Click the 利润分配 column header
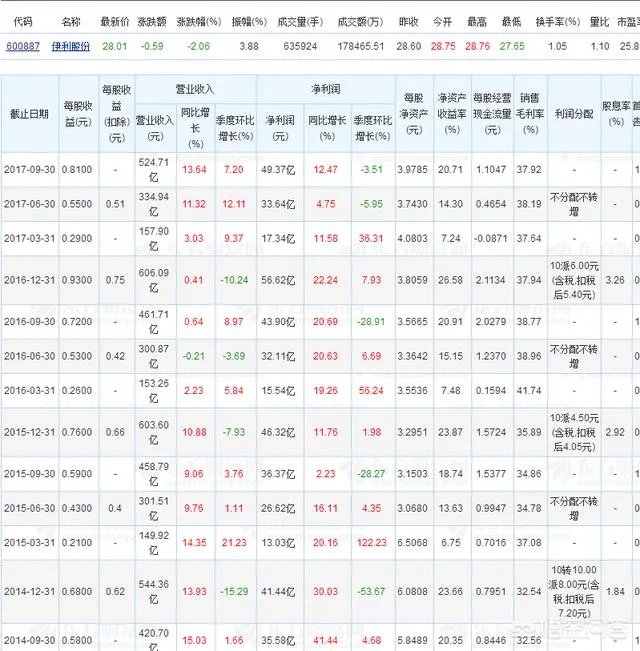640x651 pixels. 573,114
